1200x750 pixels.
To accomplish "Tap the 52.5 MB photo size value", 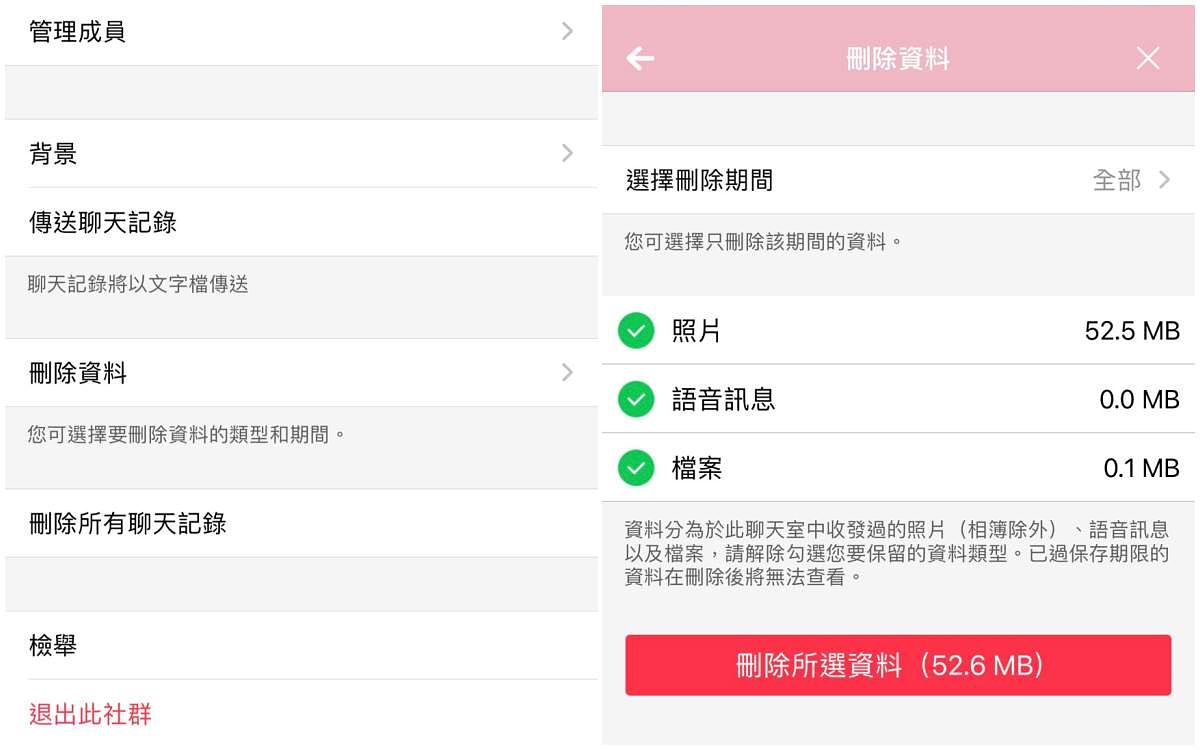I will [1132, 331].
